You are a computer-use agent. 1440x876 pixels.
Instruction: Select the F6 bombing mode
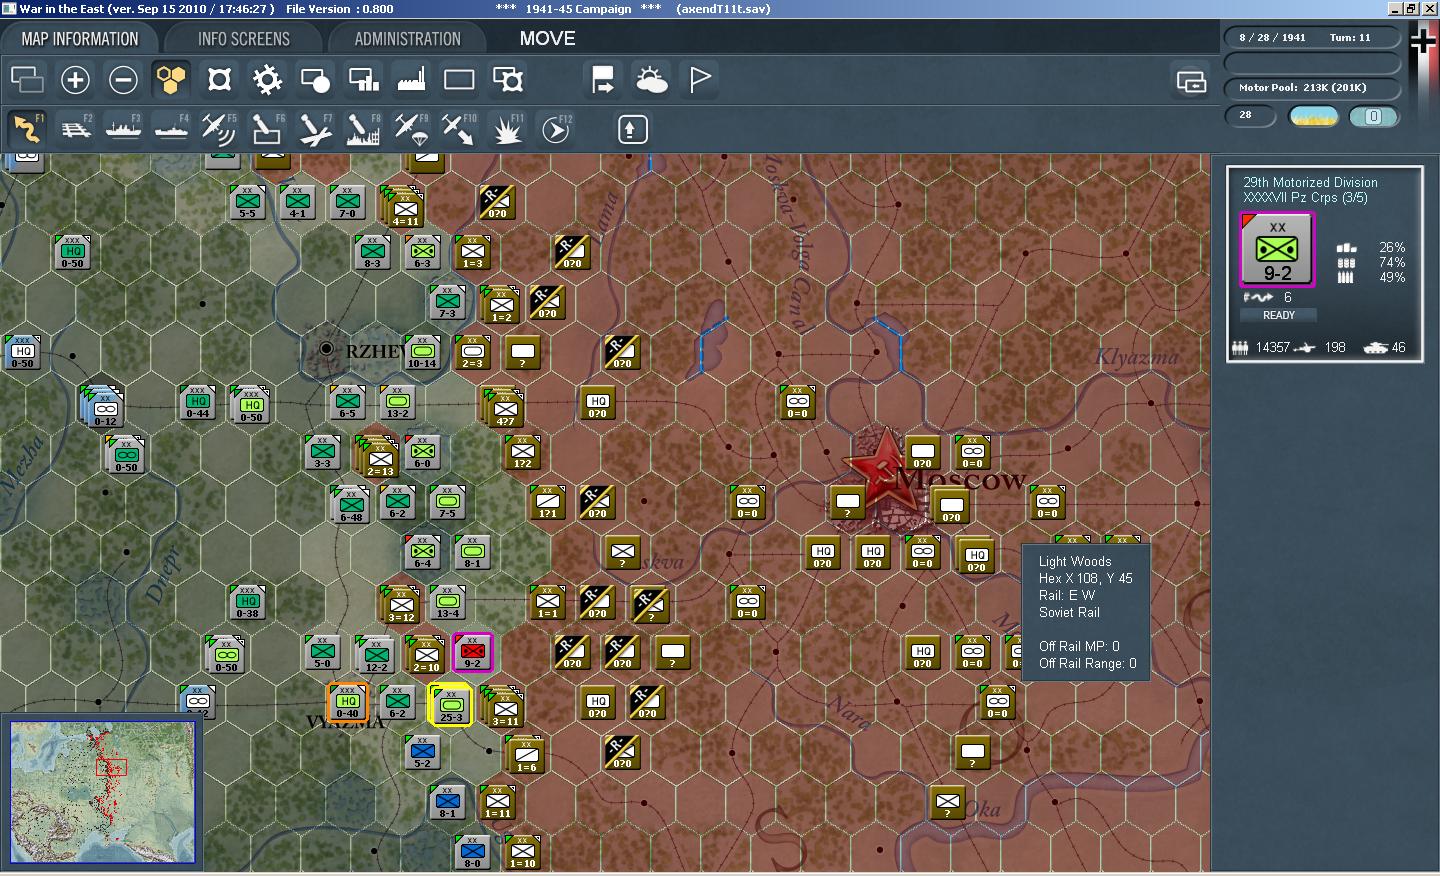tap(267, 129)
